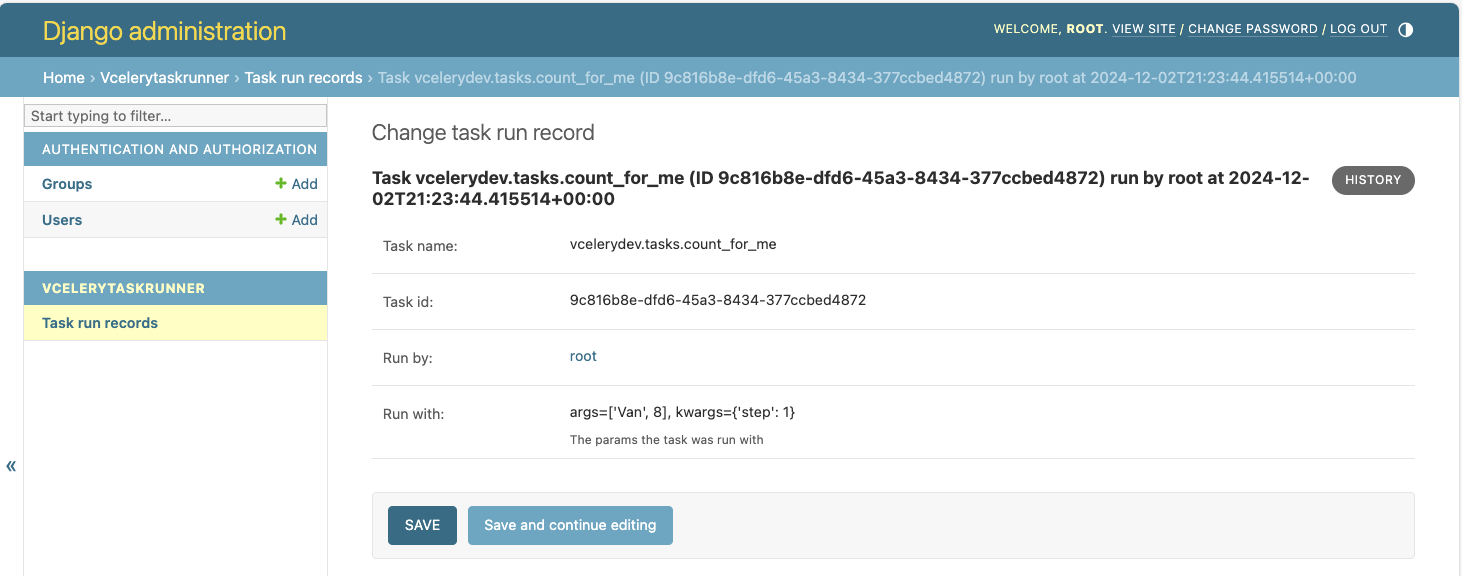
Task: Click the green + Add icon beside Users
Action: tap(296, 220)
